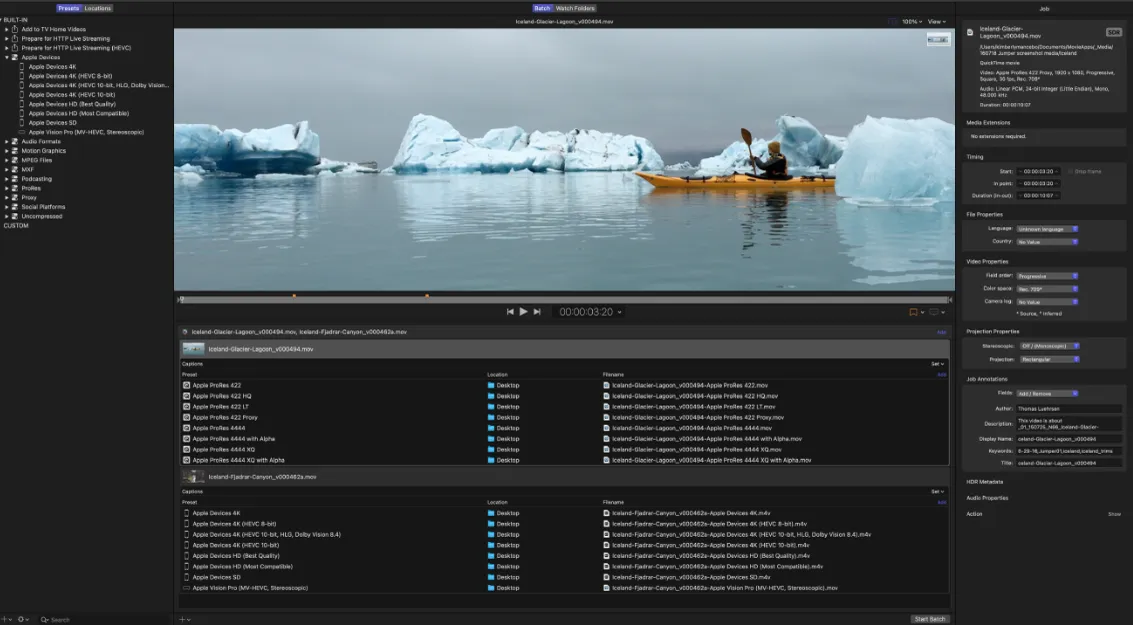Image resolution: width=1133 pixels, height=625 pixels.
Task: Open the Country dropdown
Action: coord(1047,242)
